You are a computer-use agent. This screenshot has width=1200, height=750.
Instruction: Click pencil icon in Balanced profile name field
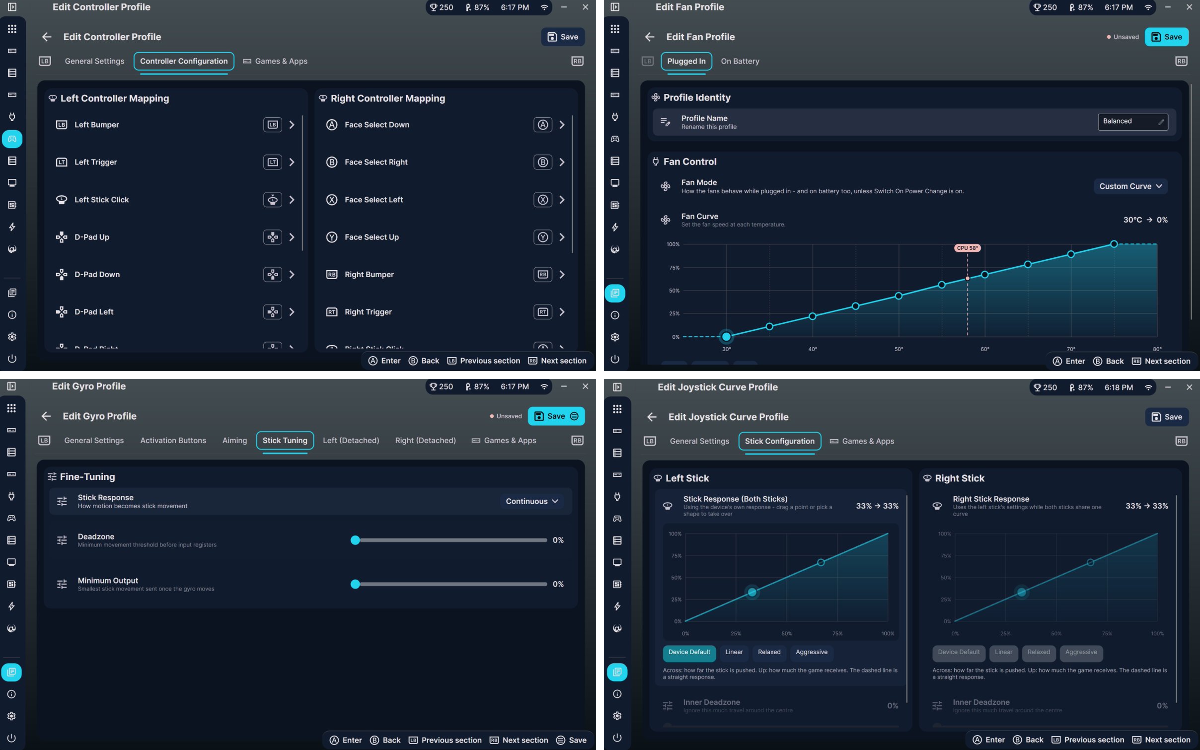point(1161,122)
